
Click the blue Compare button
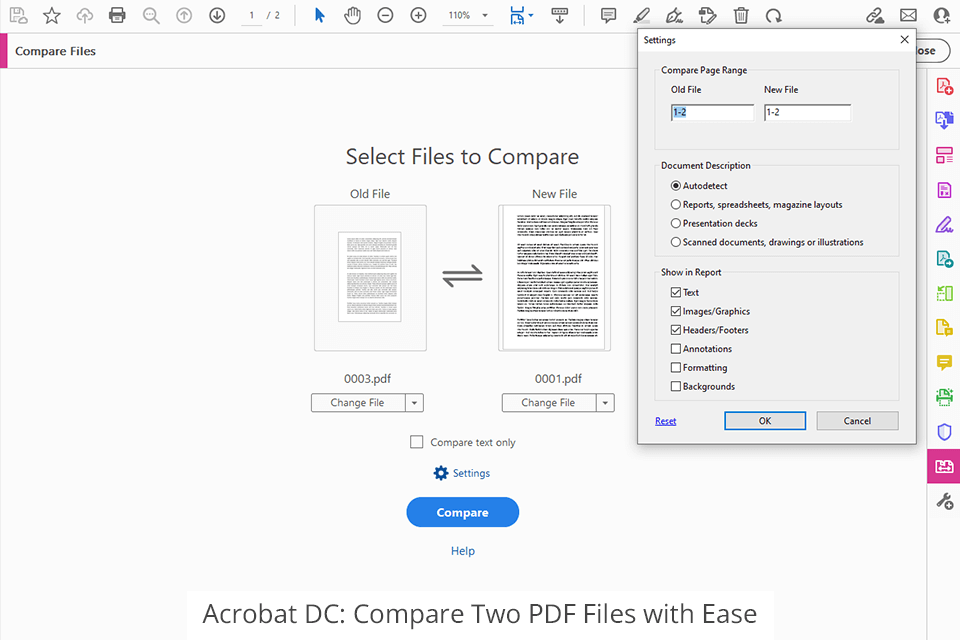tap(463, 512)
